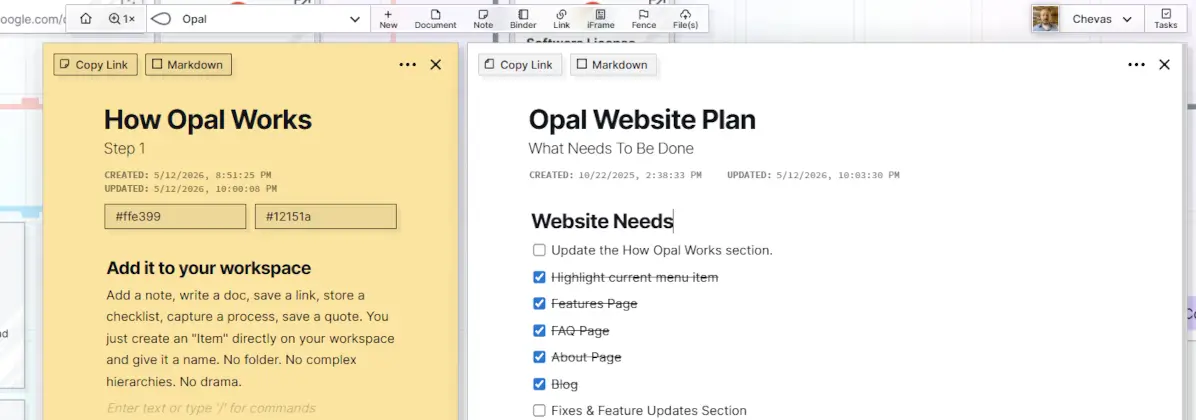Click the Highlight current menu item text

coord(635,277)
